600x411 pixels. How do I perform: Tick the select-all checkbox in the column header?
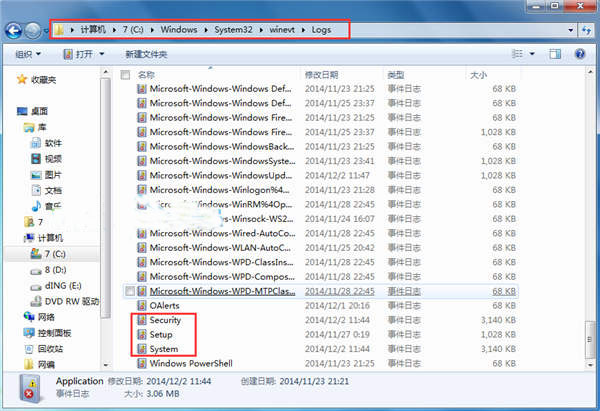(125, 75)
